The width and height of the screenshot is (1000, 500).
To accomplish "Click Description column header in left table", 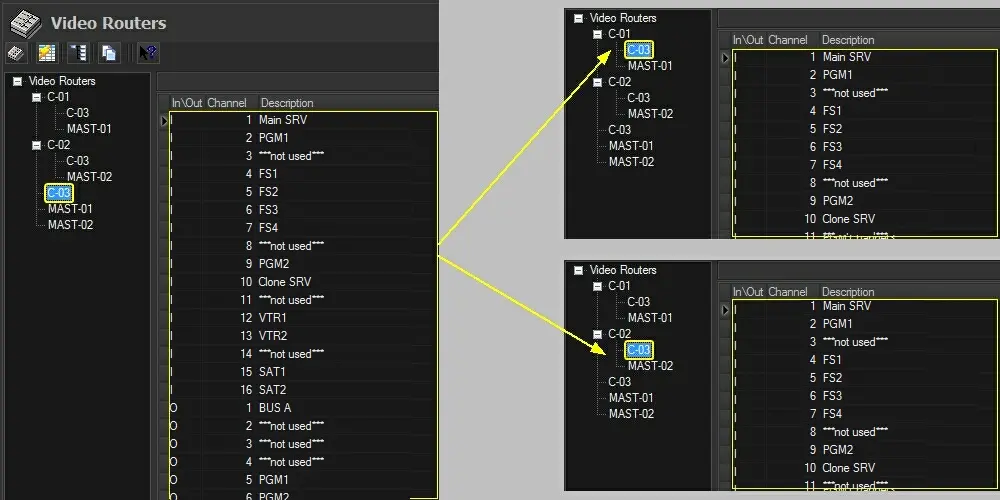I will click(287, 103).
